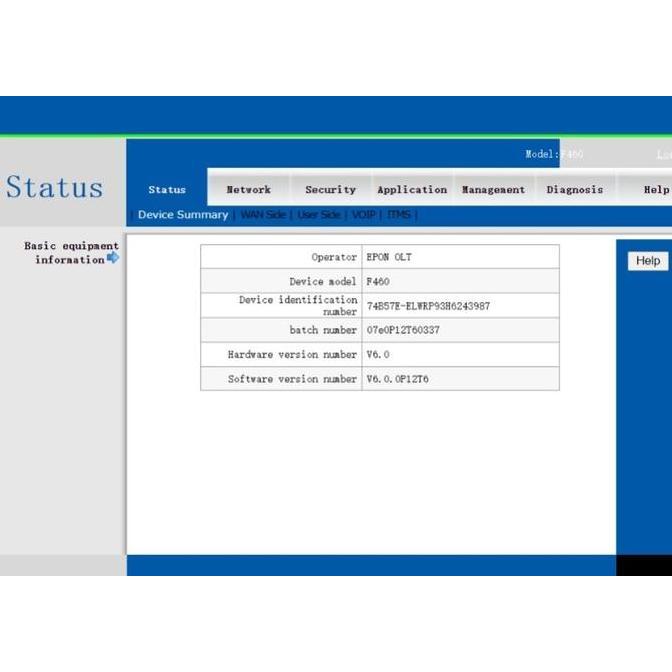Click the software version number value

pyautogui.click(x=397, y=379)
